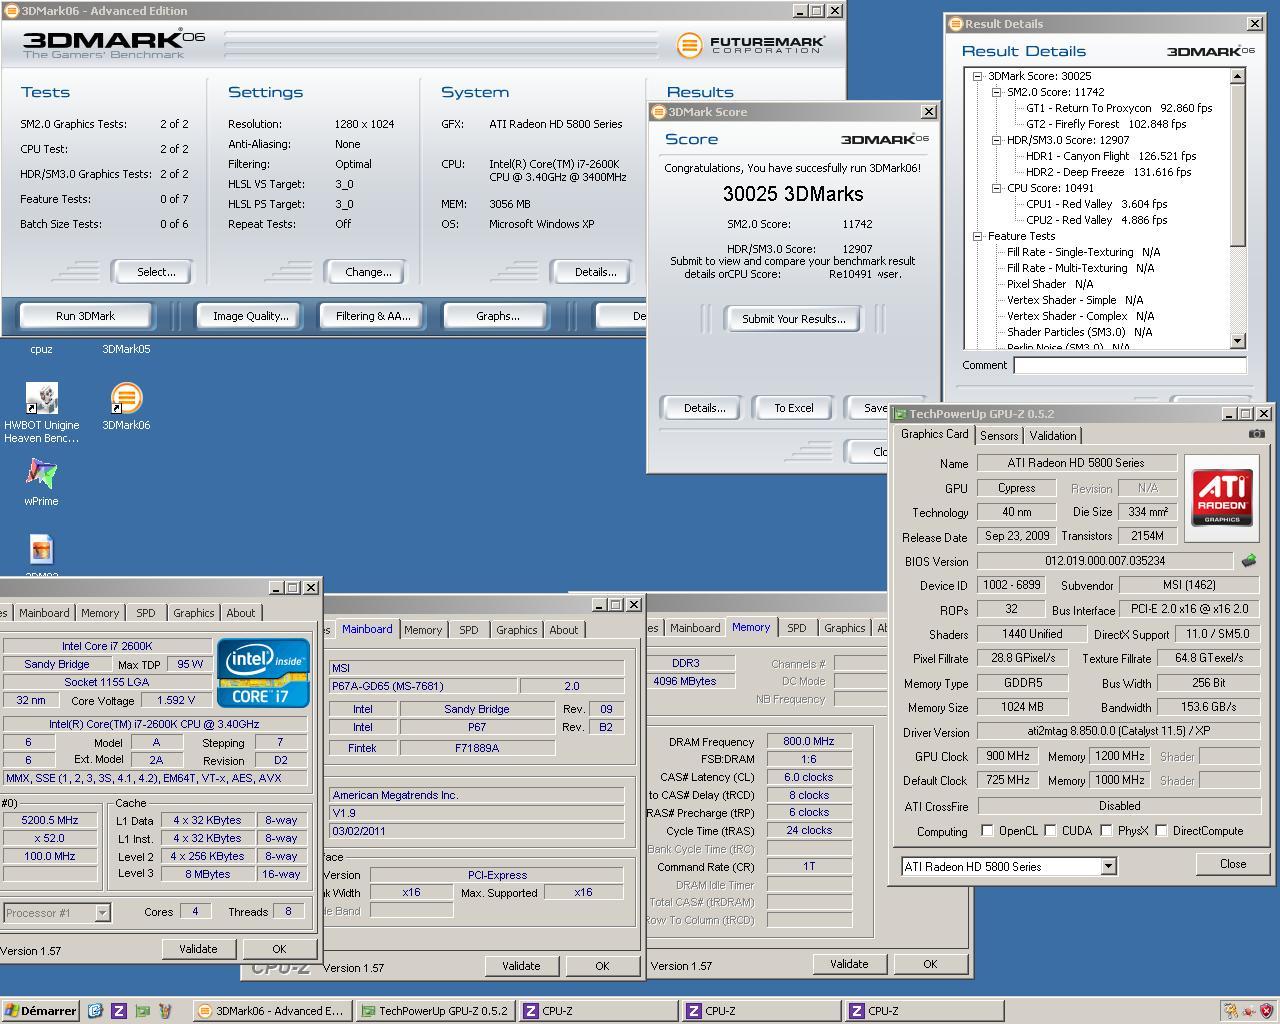
Task: Open the Internet Explorer quick launch icon
Action: (x=95, y=1011)
